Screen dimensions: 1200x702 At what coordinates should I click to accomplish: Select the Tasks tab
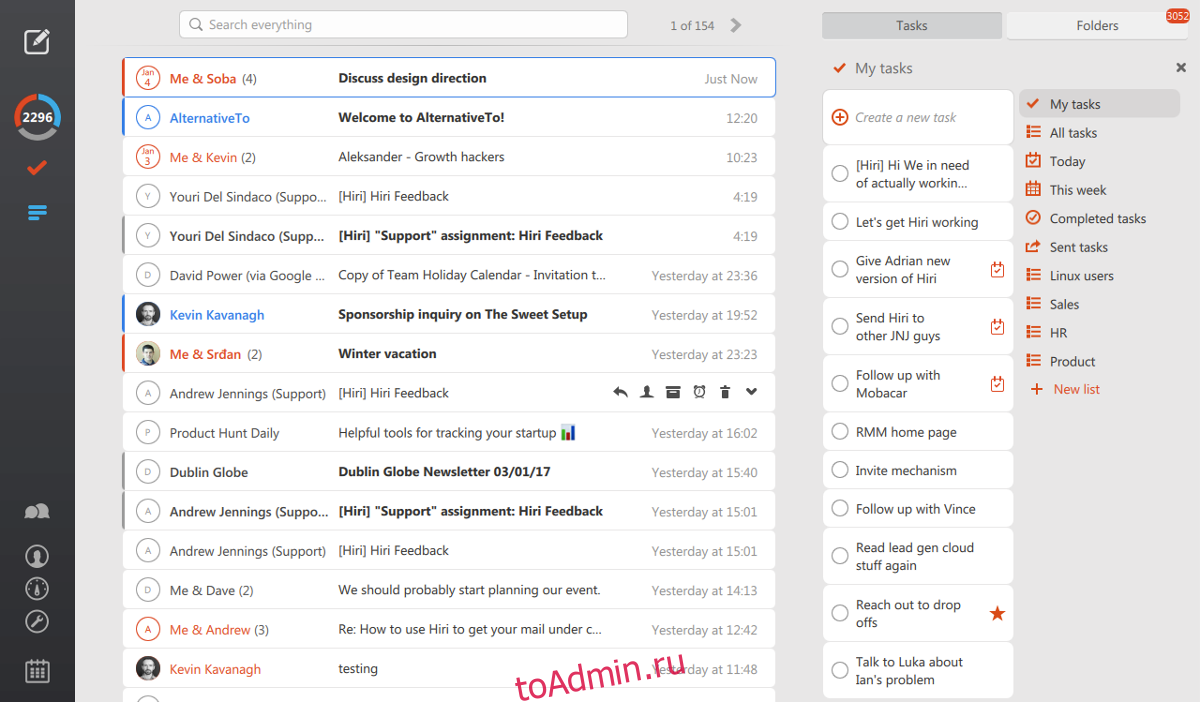click(911, 25)
